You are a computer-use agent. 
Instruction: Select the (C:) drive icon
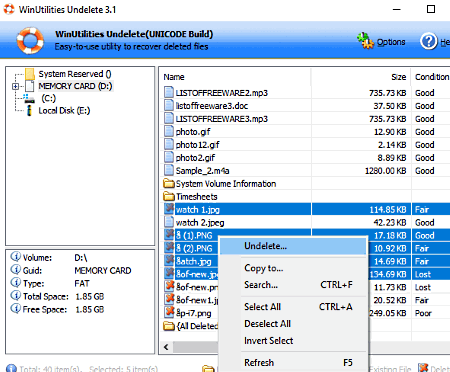pos(29,98)
